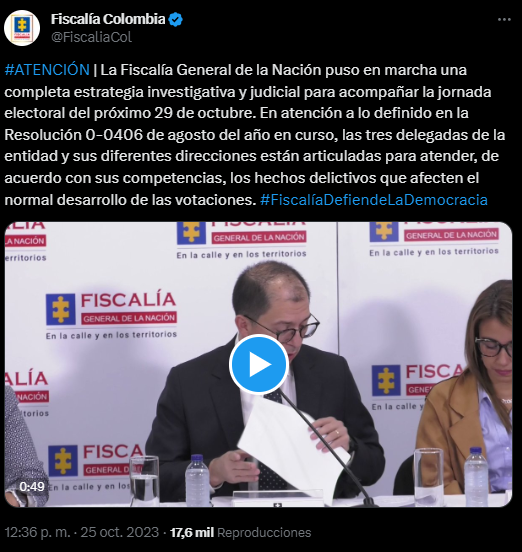Open the Fiscalía Colombia profile avatar

(x=22, y=28)
